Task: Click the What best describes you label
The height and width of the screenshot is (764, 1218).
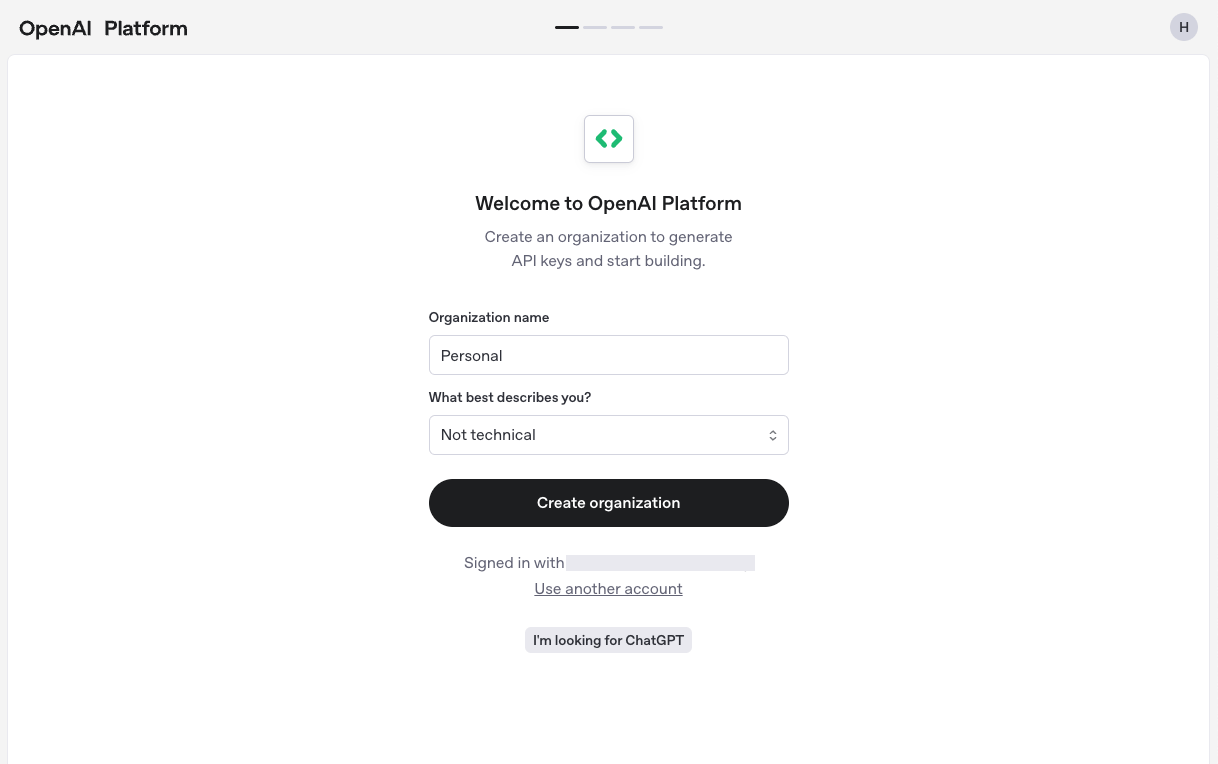Action: [x=510, y=397]
